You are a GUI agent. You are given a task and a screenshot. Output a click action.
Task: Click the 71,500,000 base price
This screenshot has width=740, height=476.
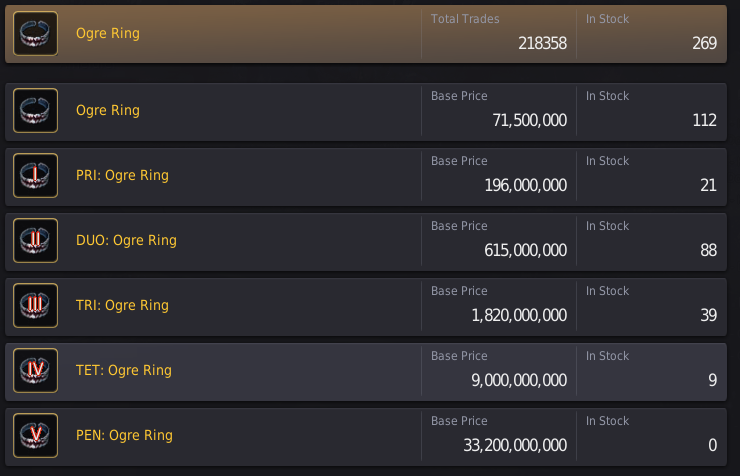tap(530, 121)
